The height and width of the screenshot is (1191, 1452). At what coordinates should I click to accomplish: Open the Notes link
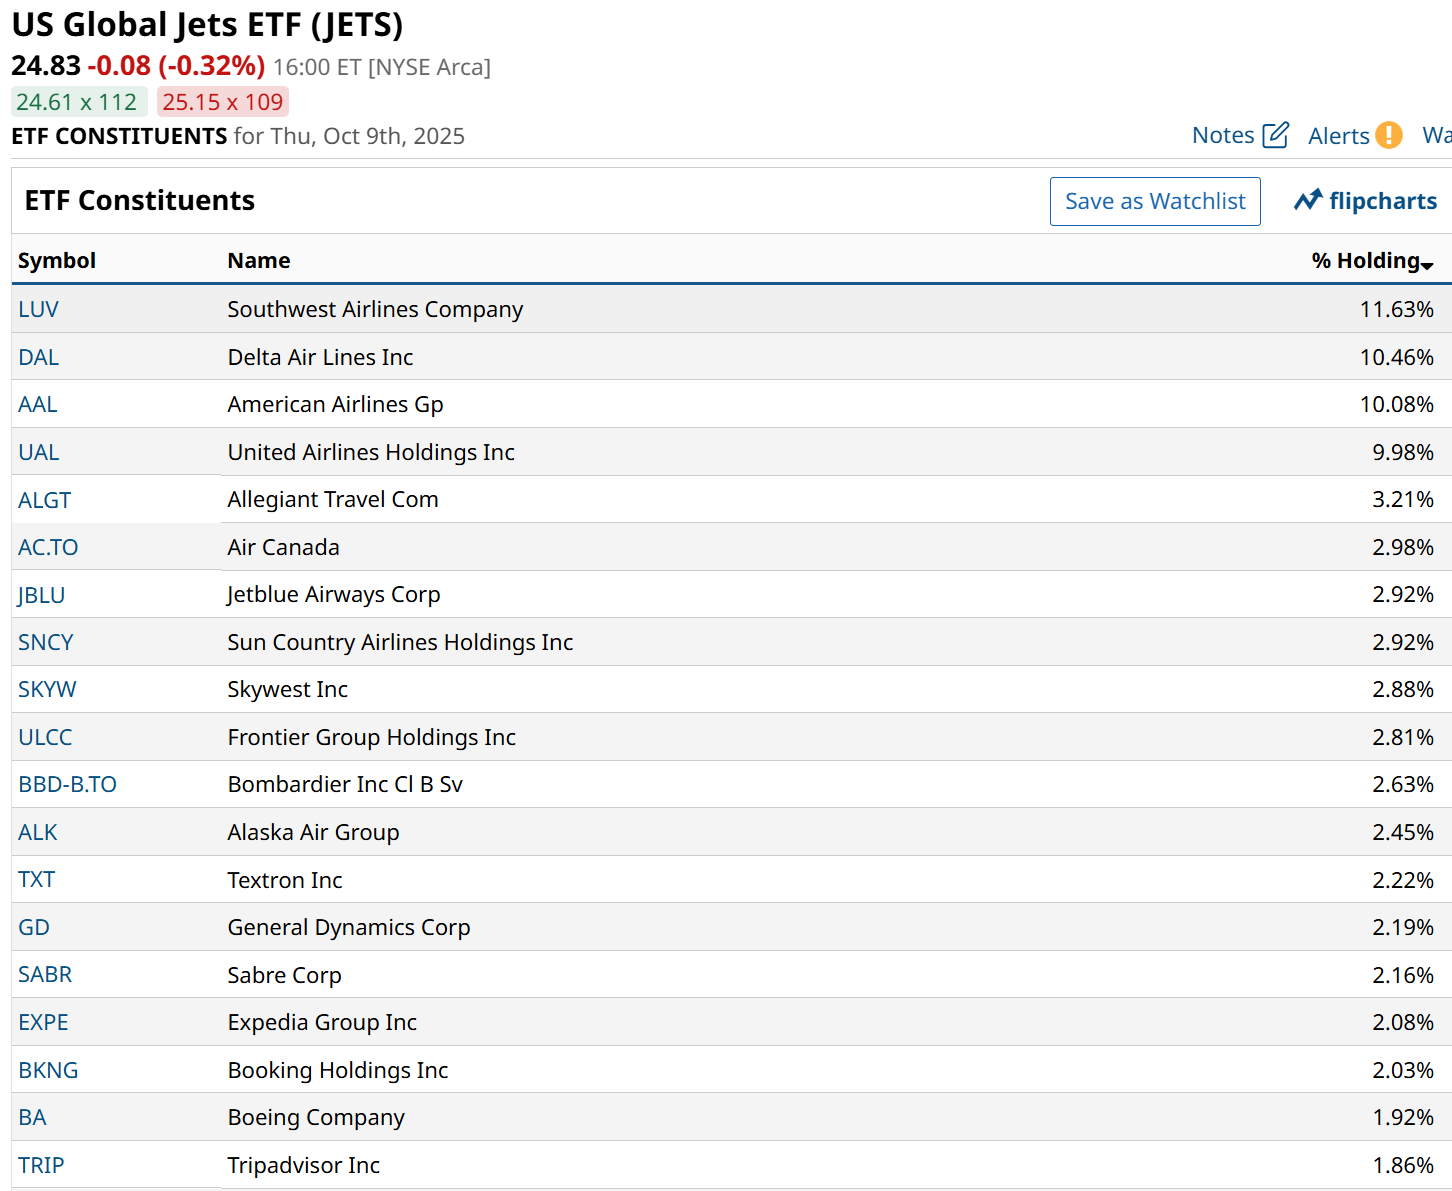click(1223, 135)
